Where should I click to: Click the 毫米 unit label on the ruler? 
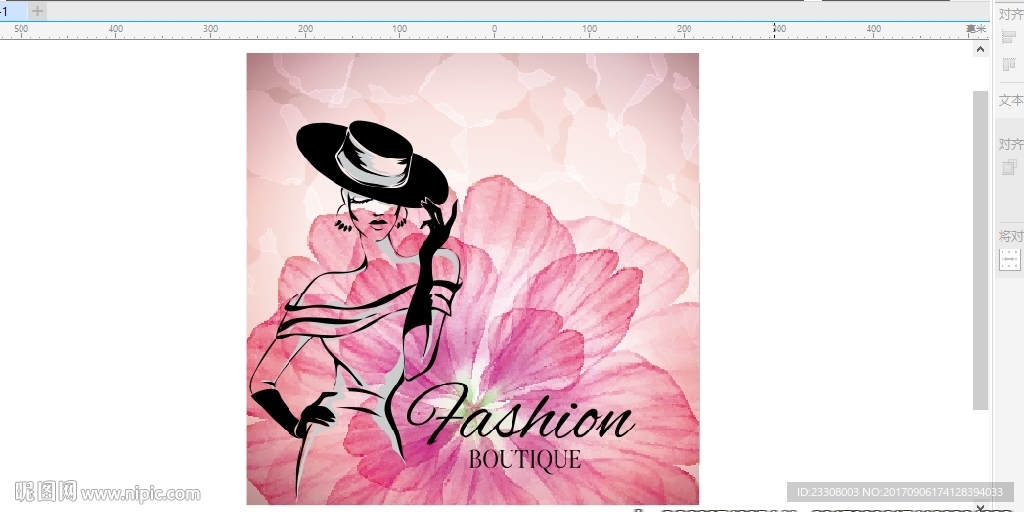975,30
